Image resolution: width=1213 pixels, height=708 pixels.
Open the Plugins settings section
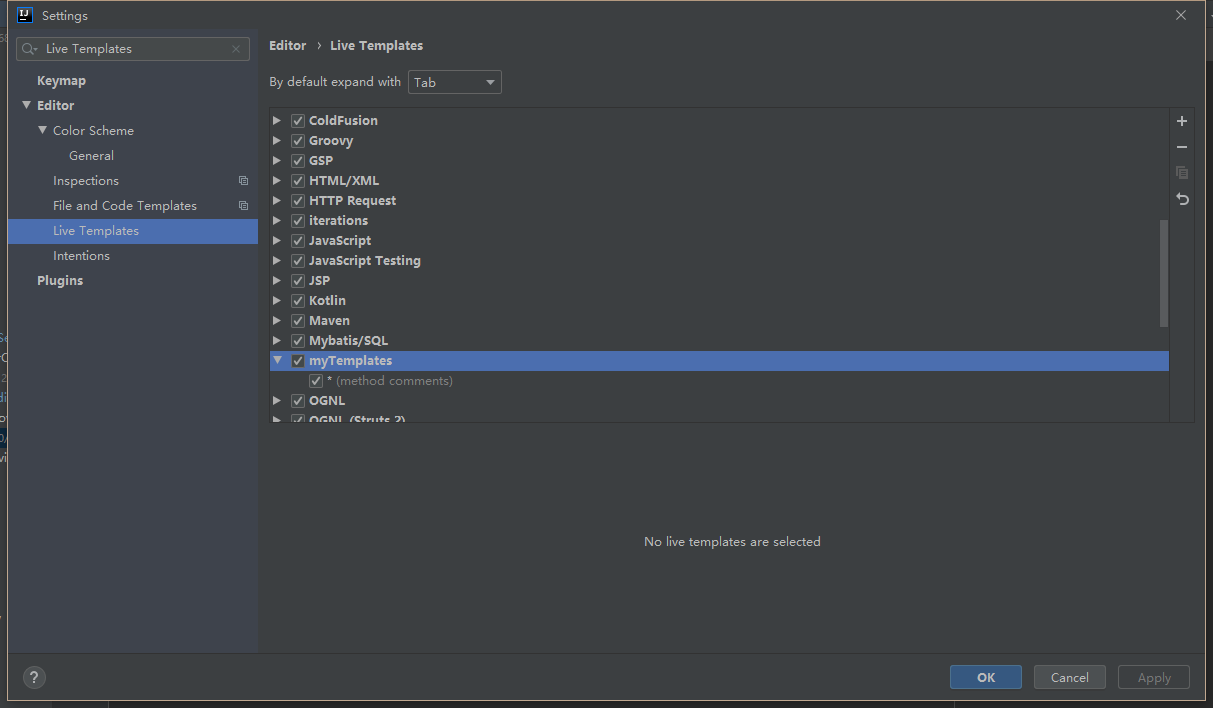60,280
